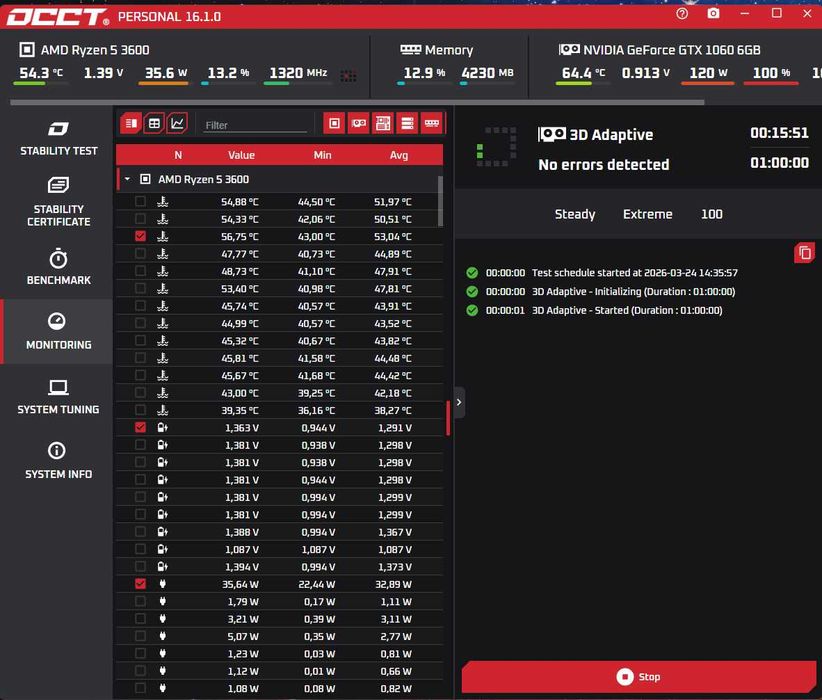Click the temperature icon on 48,73 °C row
The width and height of the screenshot is (822, 700).
click(163, 271)
